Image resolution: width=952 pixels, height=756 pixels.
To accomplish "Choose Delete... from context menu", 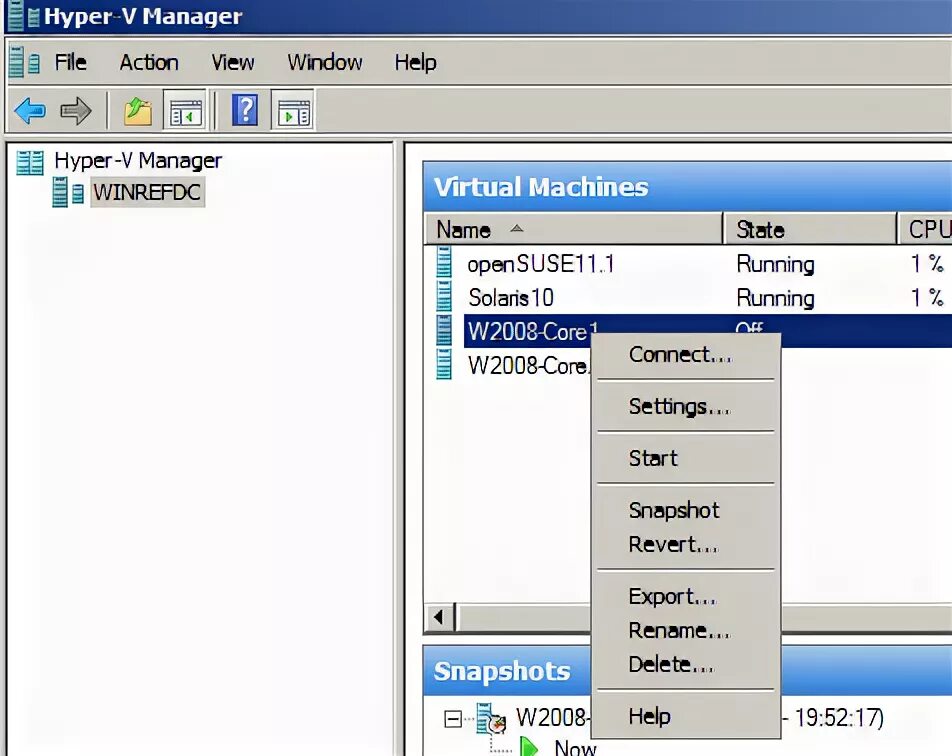I will pos(685,665).
